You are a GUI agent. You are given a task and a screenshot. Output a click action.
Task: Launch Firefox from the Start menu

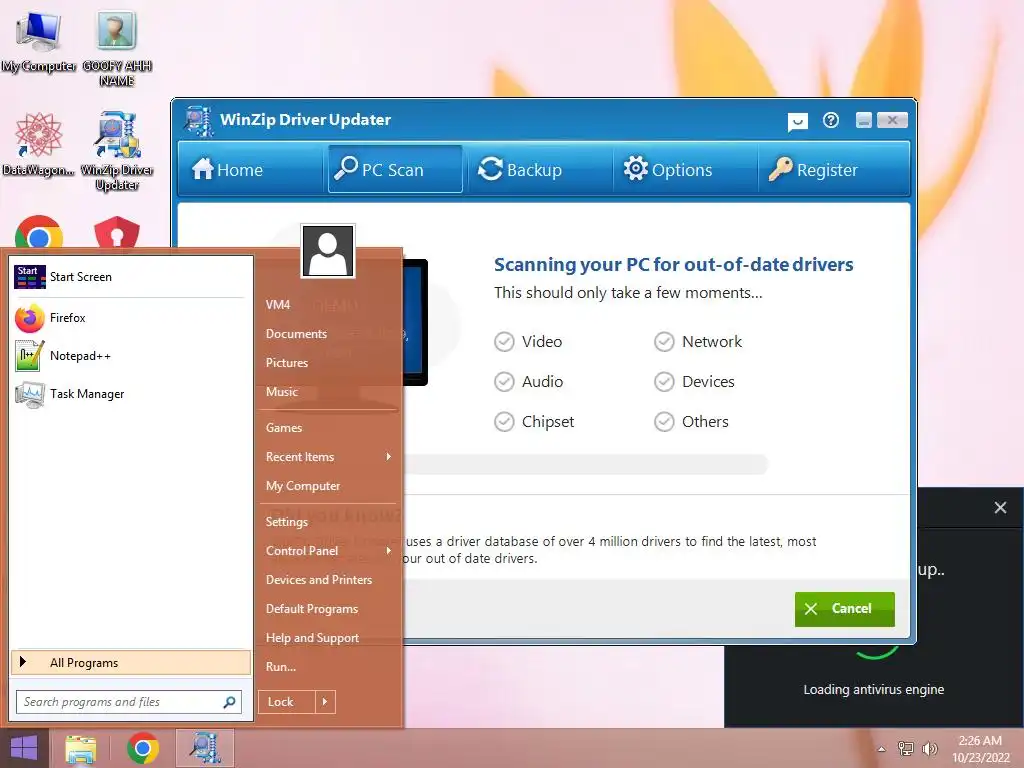point(129,318)
